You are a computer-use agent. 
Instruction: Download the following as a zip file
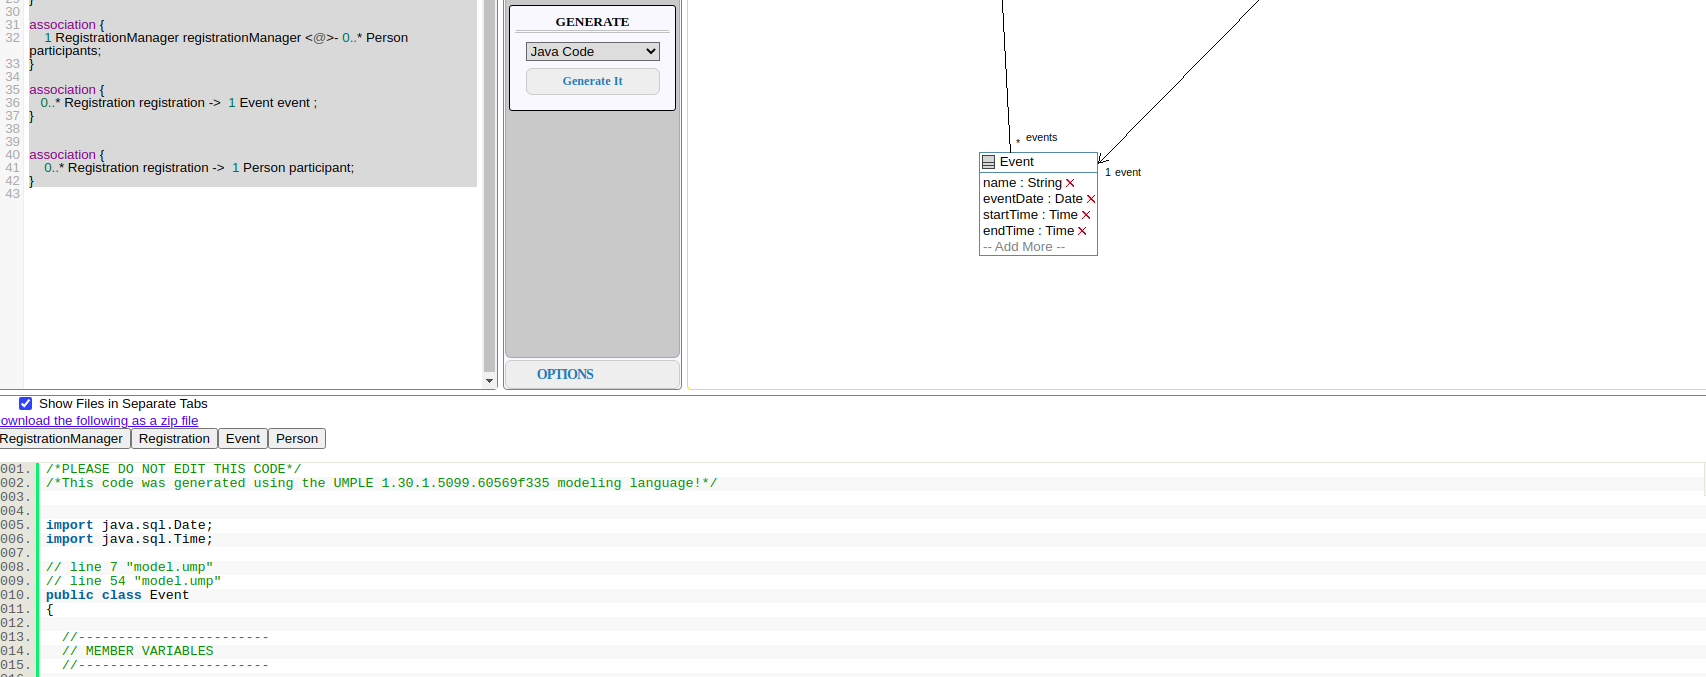pos(99,421)
